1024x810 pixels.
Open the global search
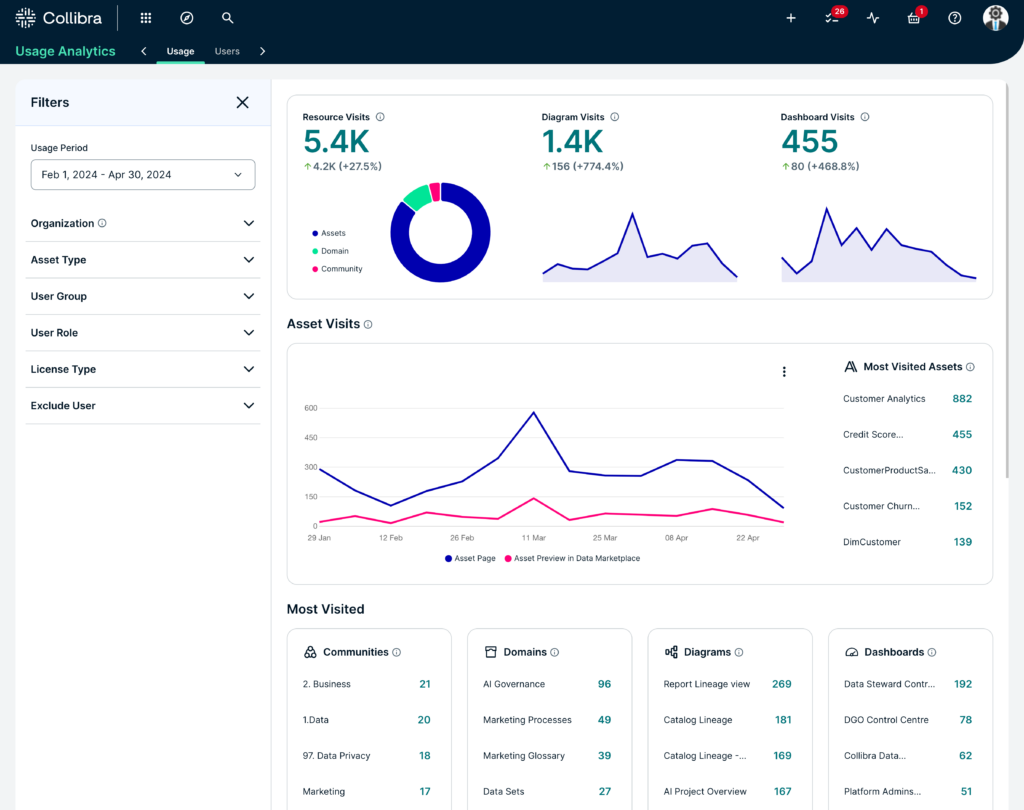click(227, 17)
